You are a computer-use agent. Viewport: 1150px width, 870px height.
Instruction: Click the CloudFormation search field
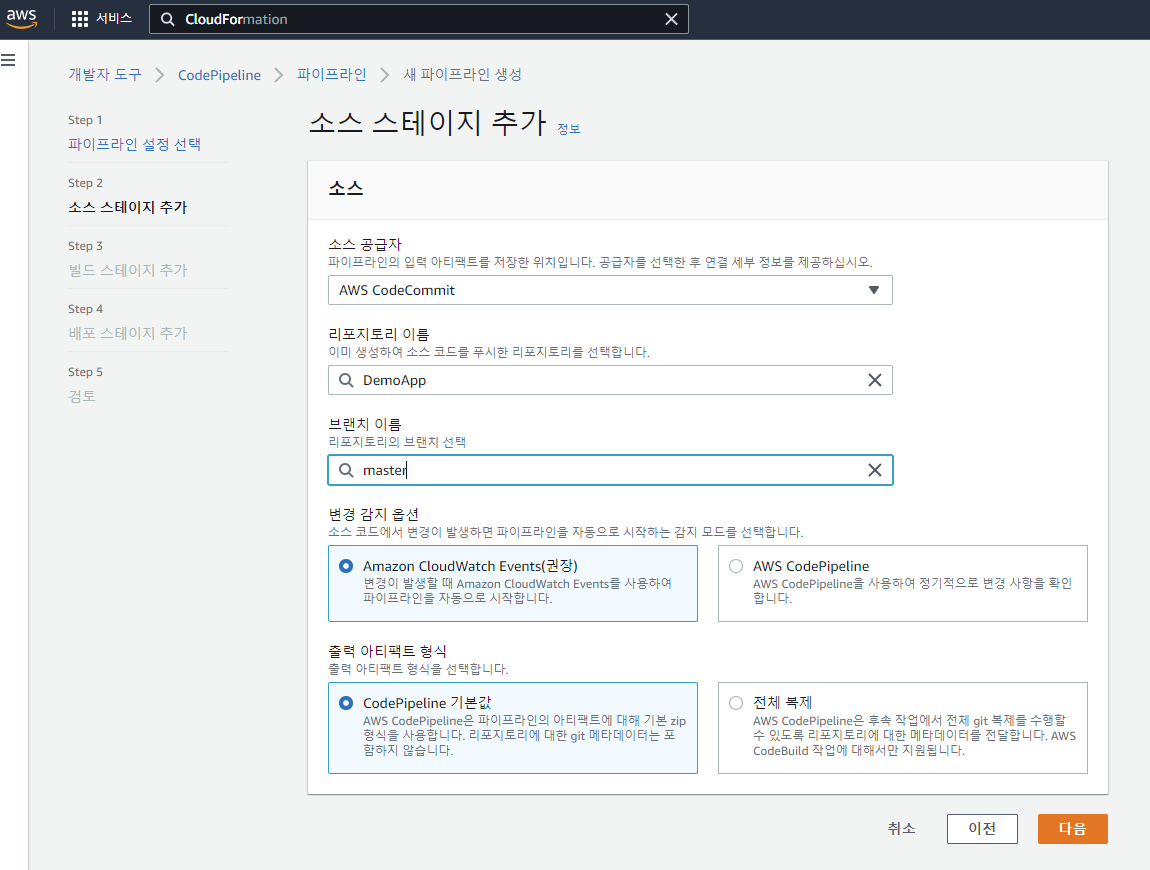[418, 19]
